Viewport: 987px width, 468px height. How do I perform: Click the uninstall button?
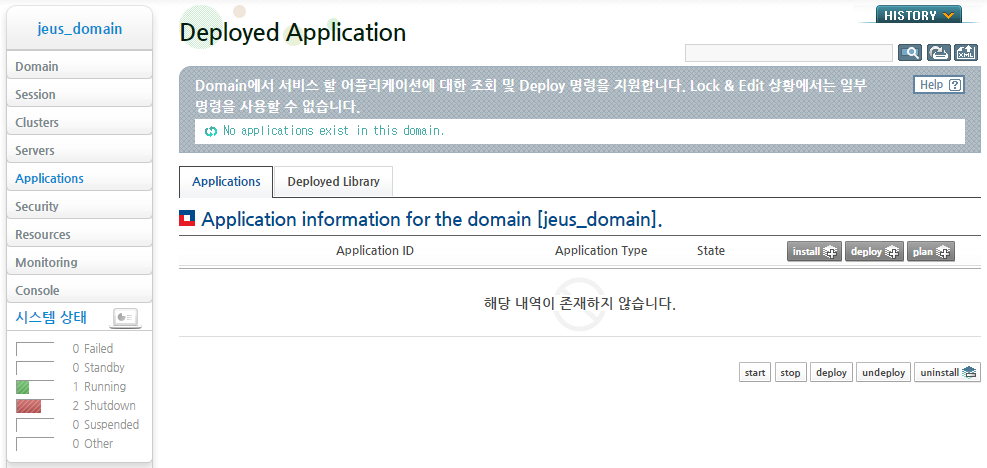click(947, 372)
